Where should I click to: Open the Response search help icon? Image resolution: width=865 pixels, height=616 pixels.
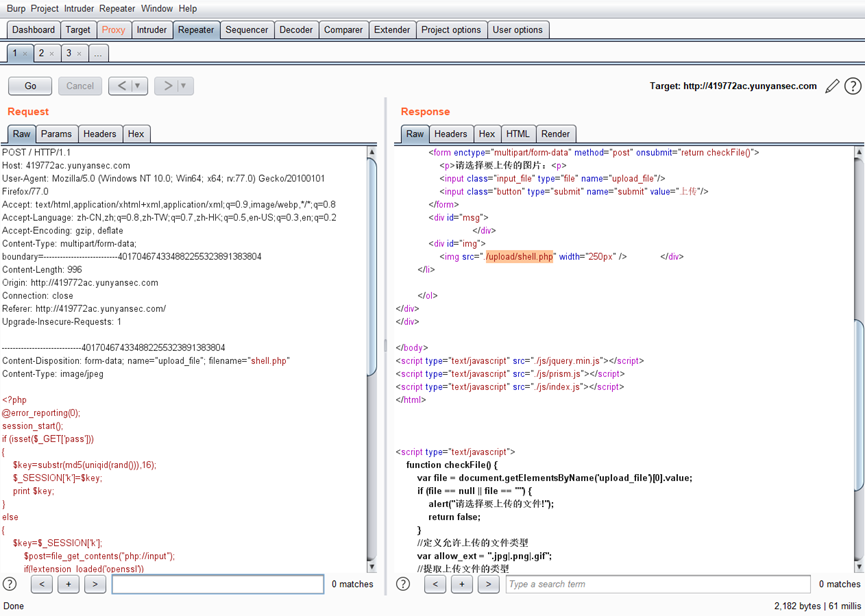click(x=403, y=584)
